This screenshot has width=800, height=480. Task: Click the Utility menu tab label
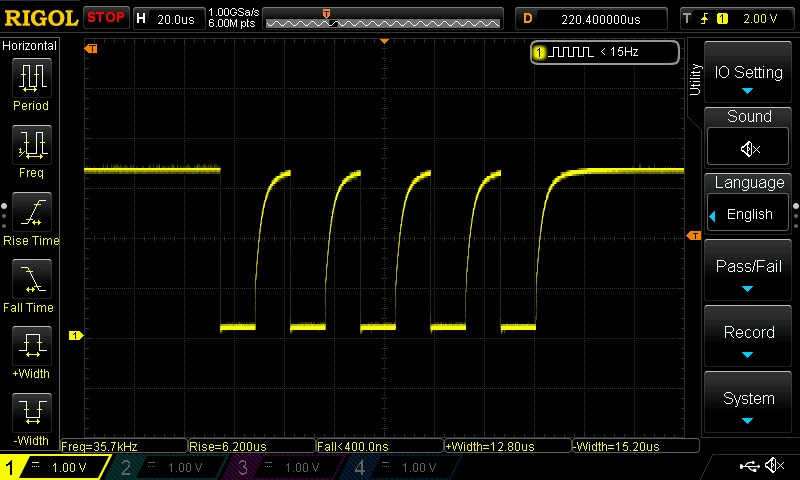point(695,80)
